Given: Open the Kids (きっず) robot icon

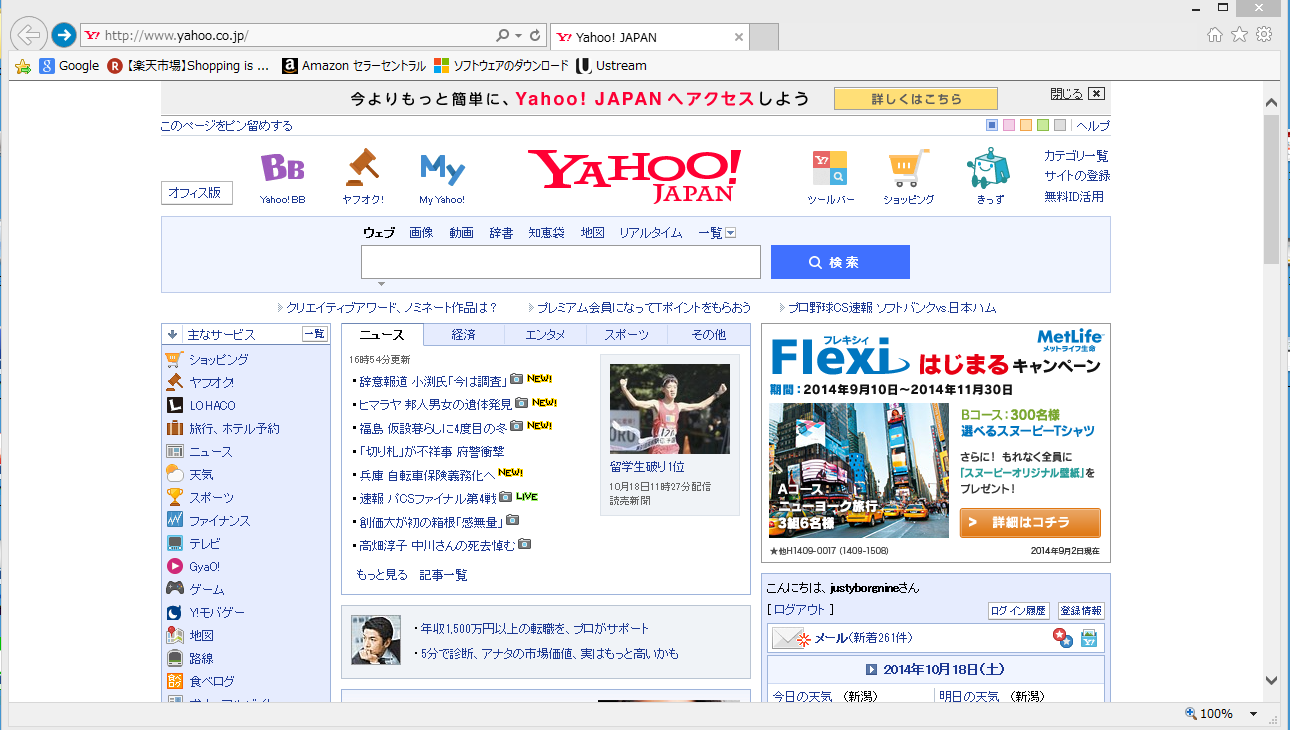Looking at the screenshot, I should pyautogui.click(x=989, y=169).
